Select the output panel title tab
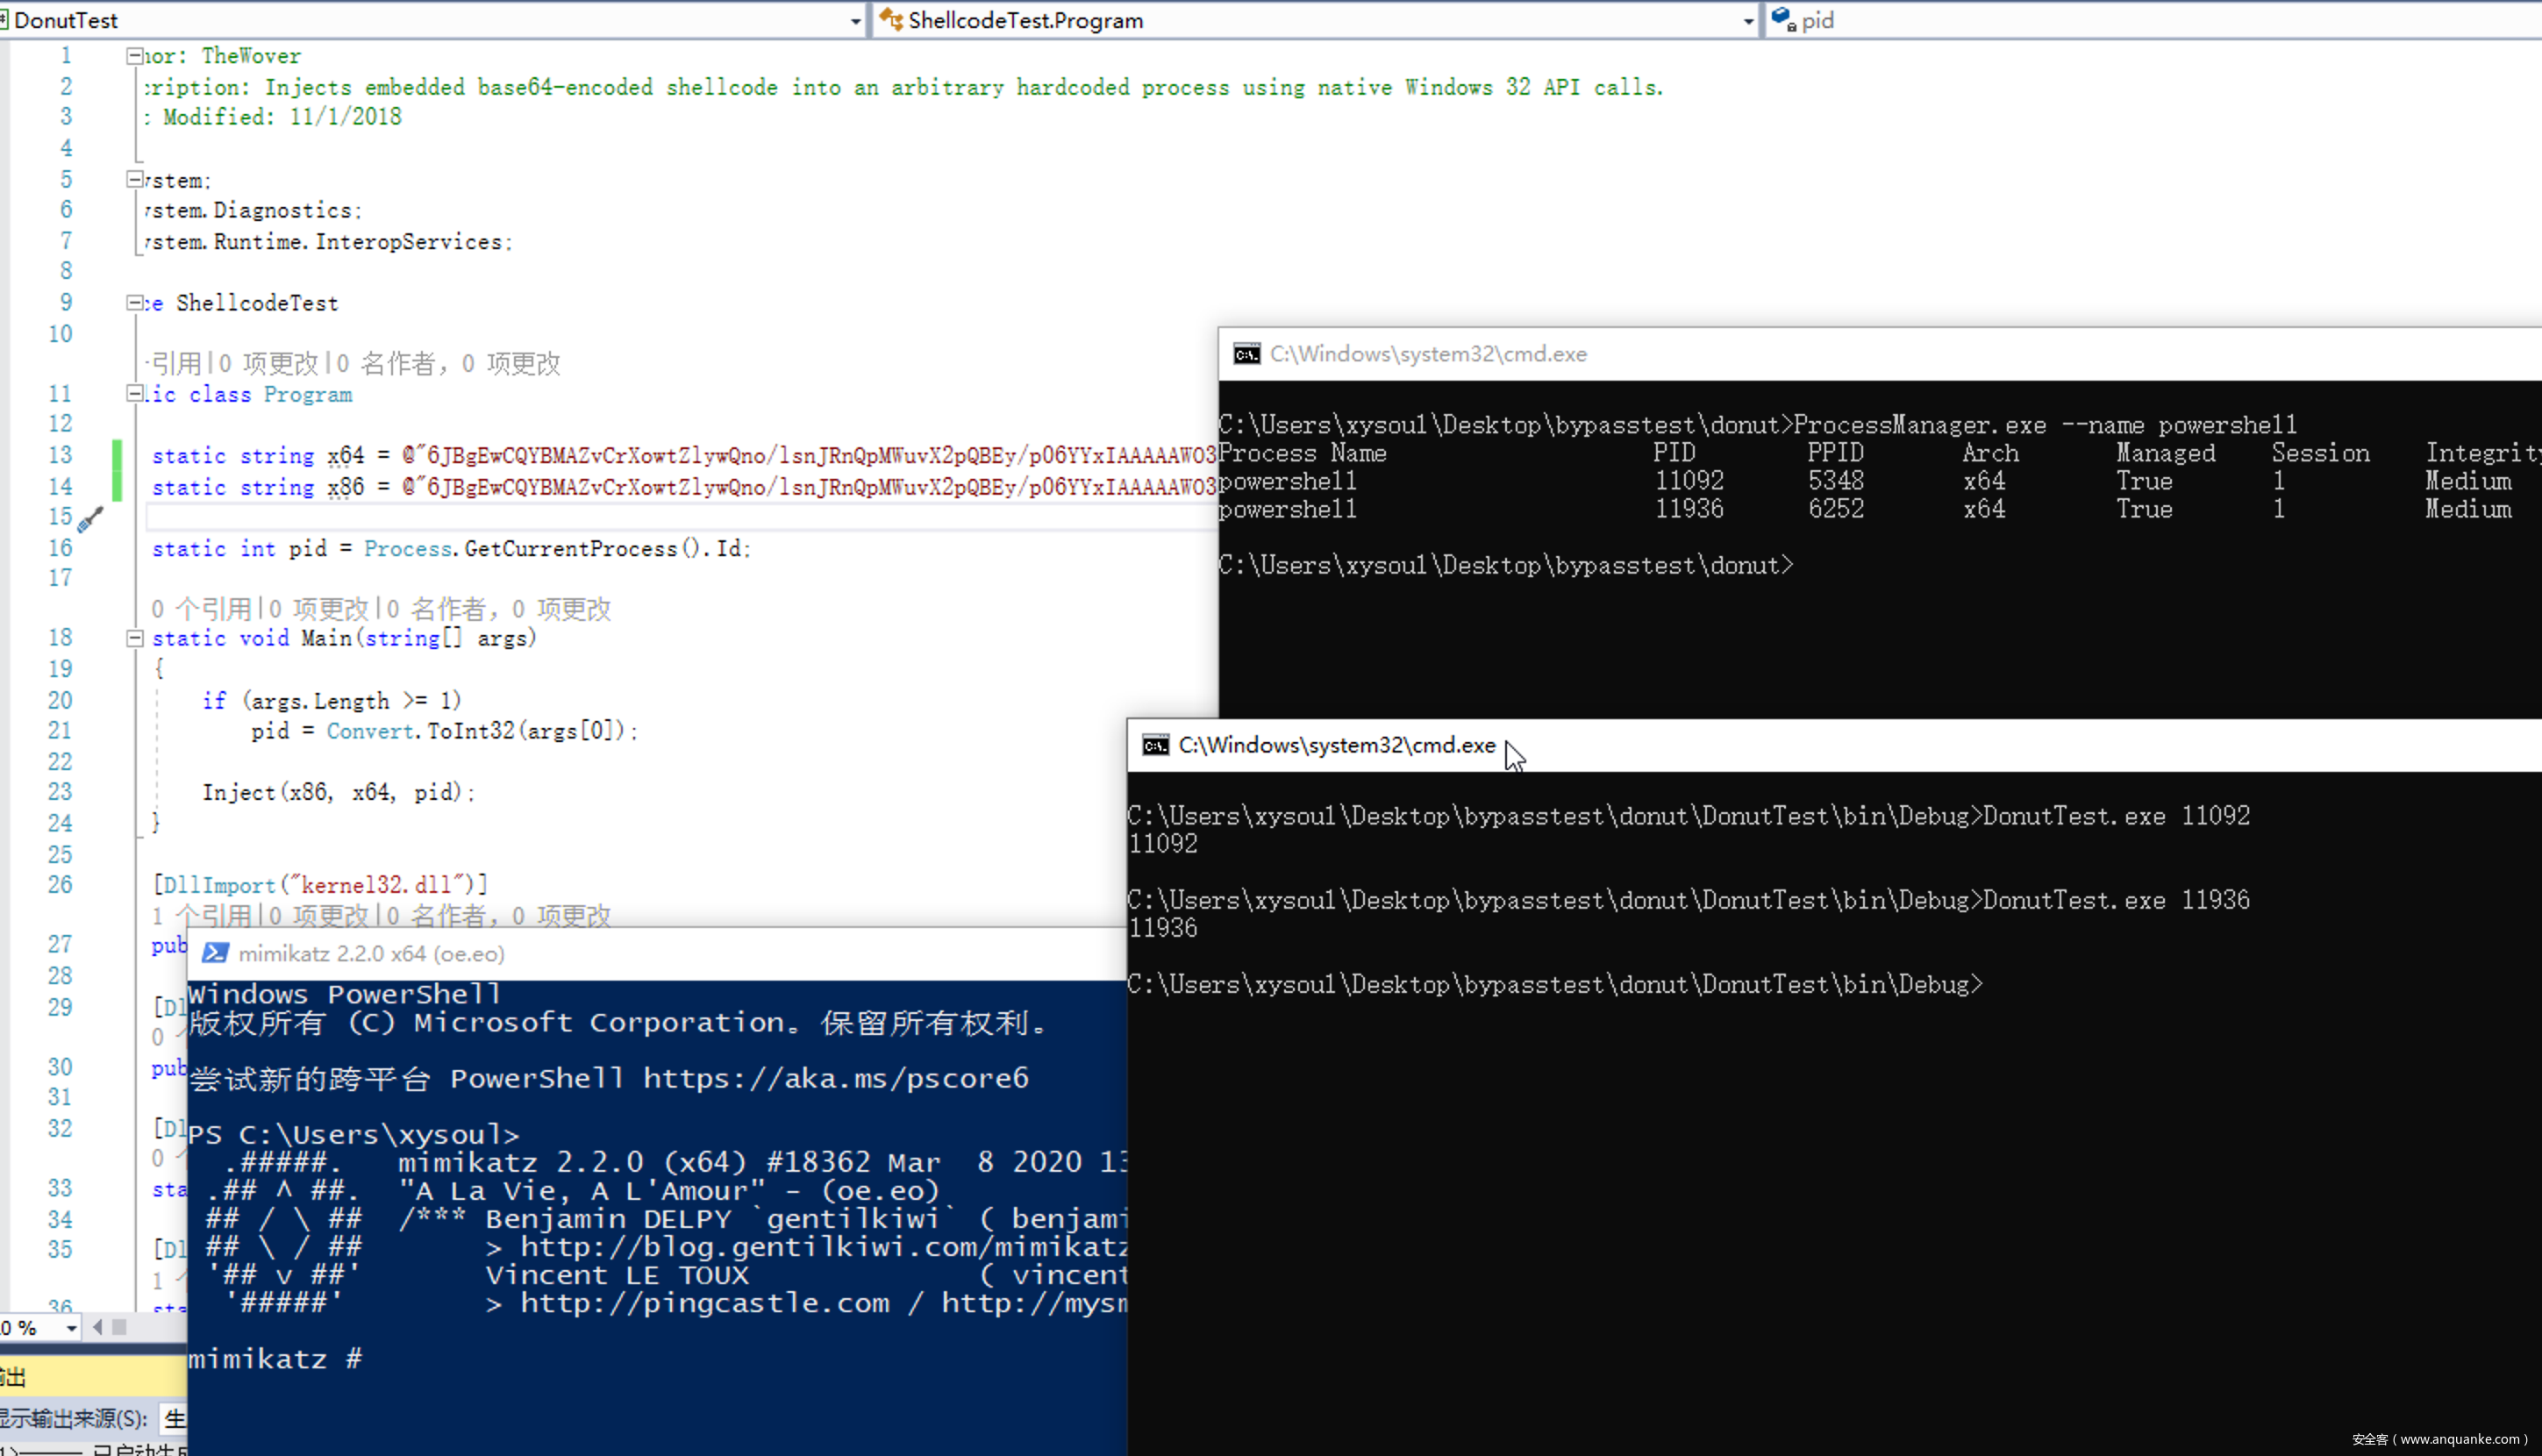This screenshot has width=2542, height=1456. click(x=14, y=1377)
